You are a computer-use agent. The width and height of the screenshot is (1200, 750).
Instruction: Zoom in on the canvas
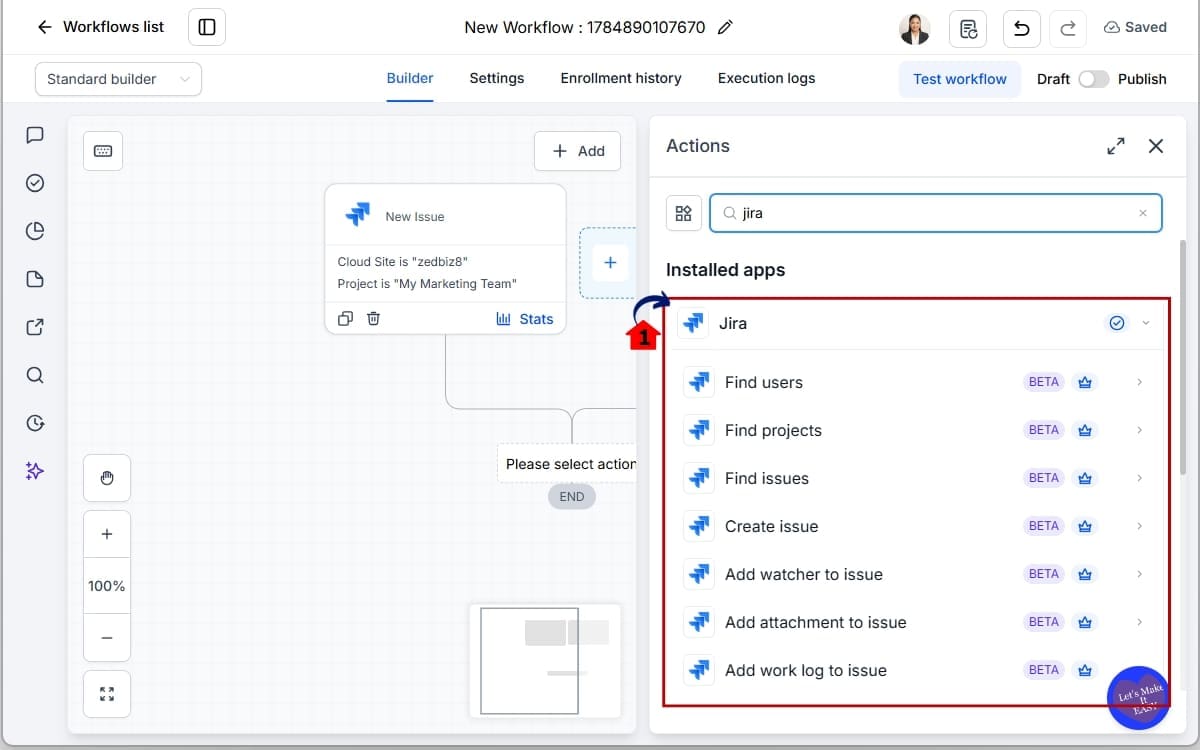[107, 534]
